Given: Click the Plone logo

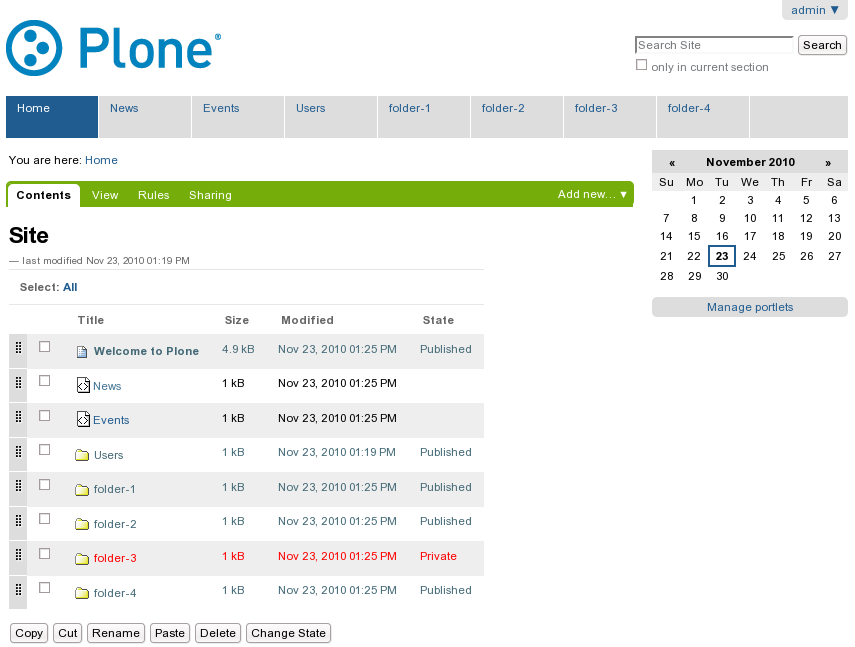Looking at the screenshot, I should click(x=113, y=48).
